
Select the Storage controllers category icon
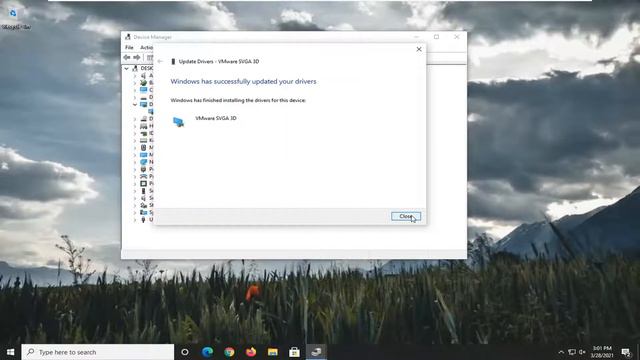143,205
